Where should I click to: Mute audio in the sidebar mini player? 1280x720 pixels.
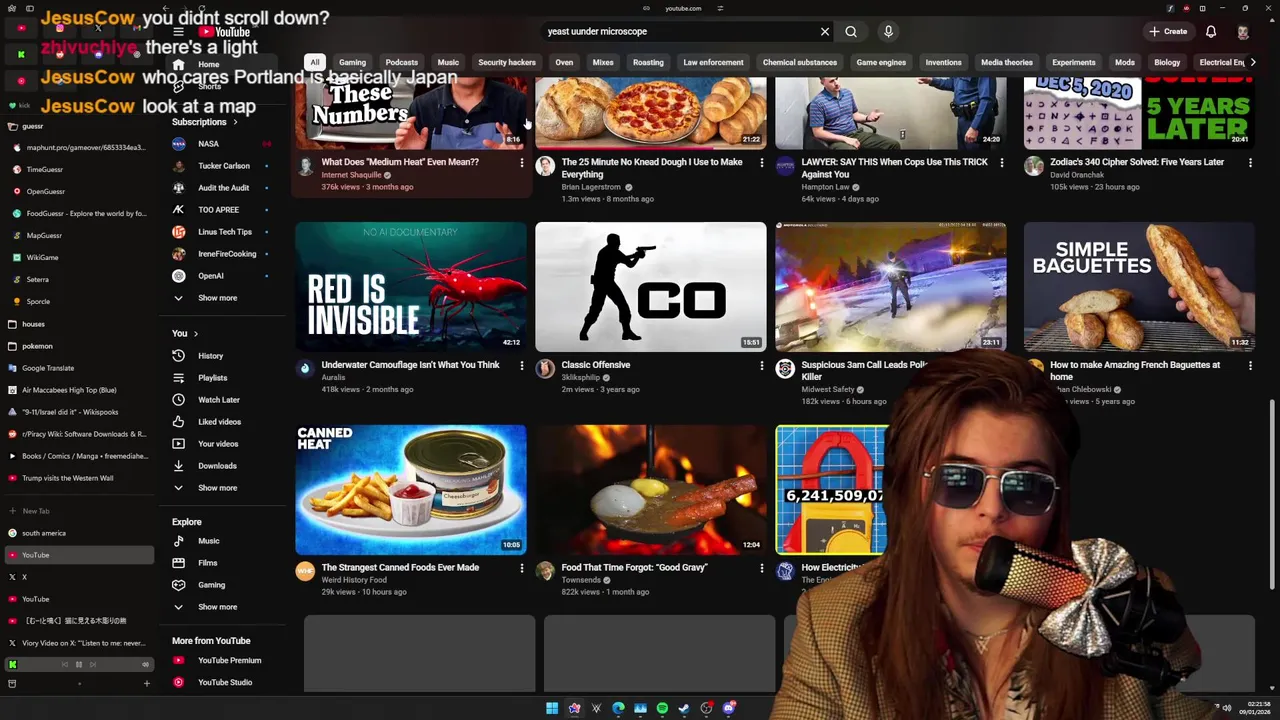pos(145,664)
